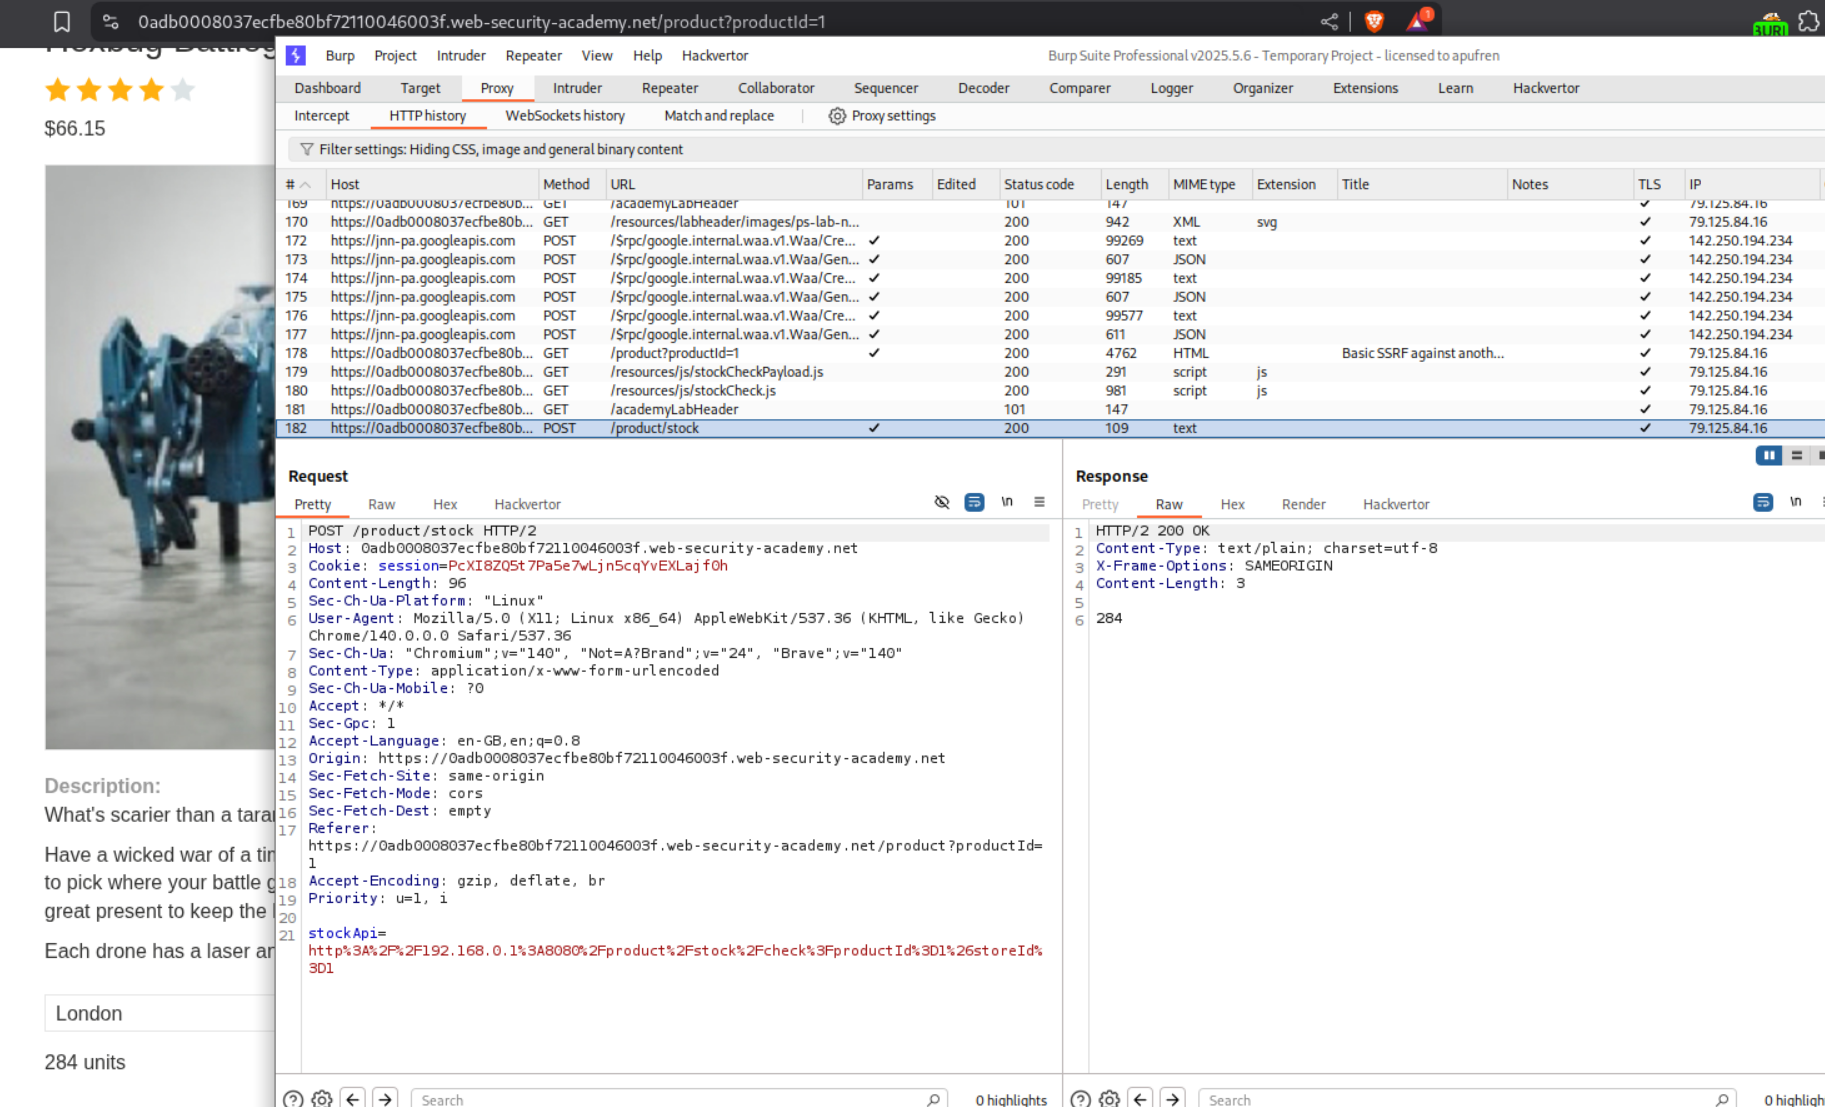Click the browser extensions puzzle icon
The width and height of the screenshot is (1825, 1107).
(1808, 21)
